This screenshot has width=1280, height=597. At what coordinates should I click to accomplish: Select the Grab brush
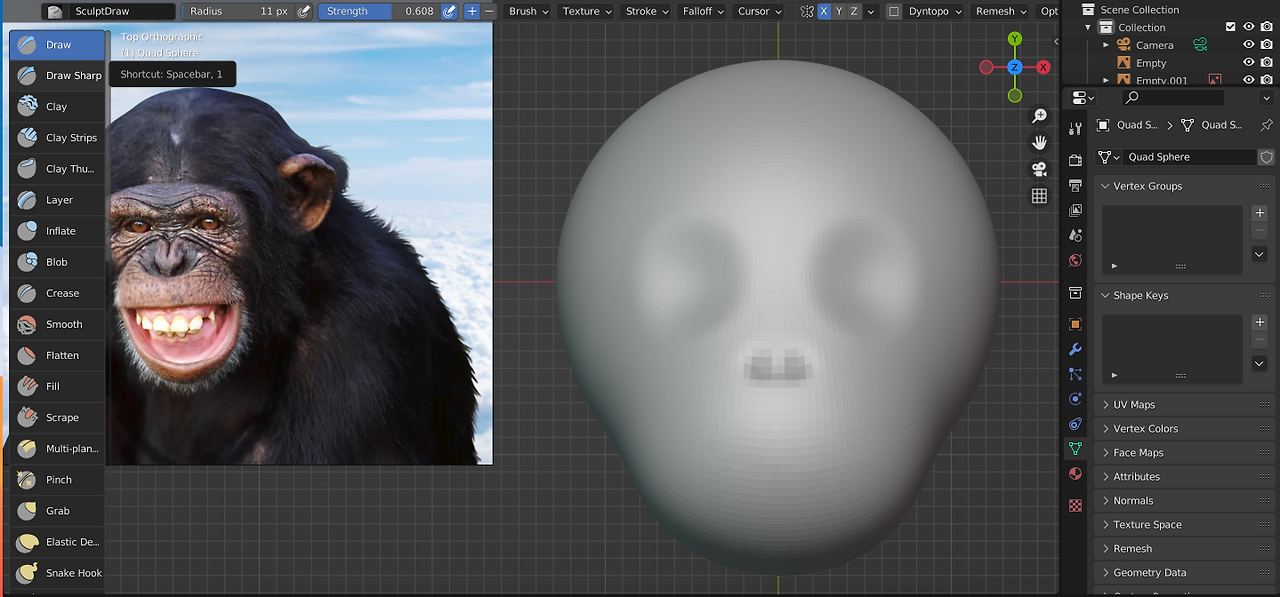pyautogui.click(x=58, y=511)
